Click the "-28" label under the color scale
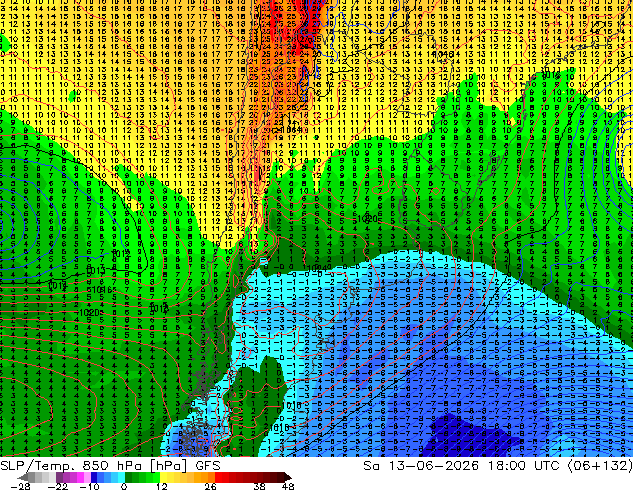This screenshot has width=634, height=490. coord(20,486)
